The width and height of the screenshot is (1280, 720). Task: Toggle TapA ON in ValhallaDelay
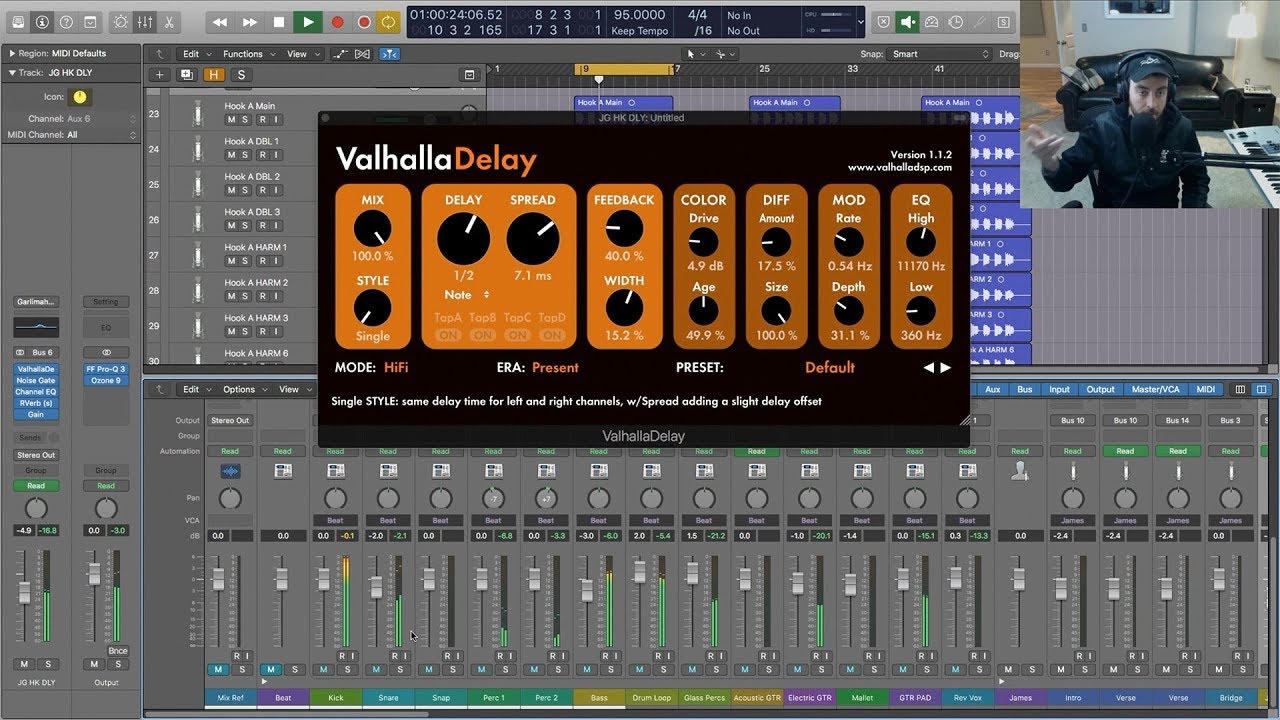448,335
